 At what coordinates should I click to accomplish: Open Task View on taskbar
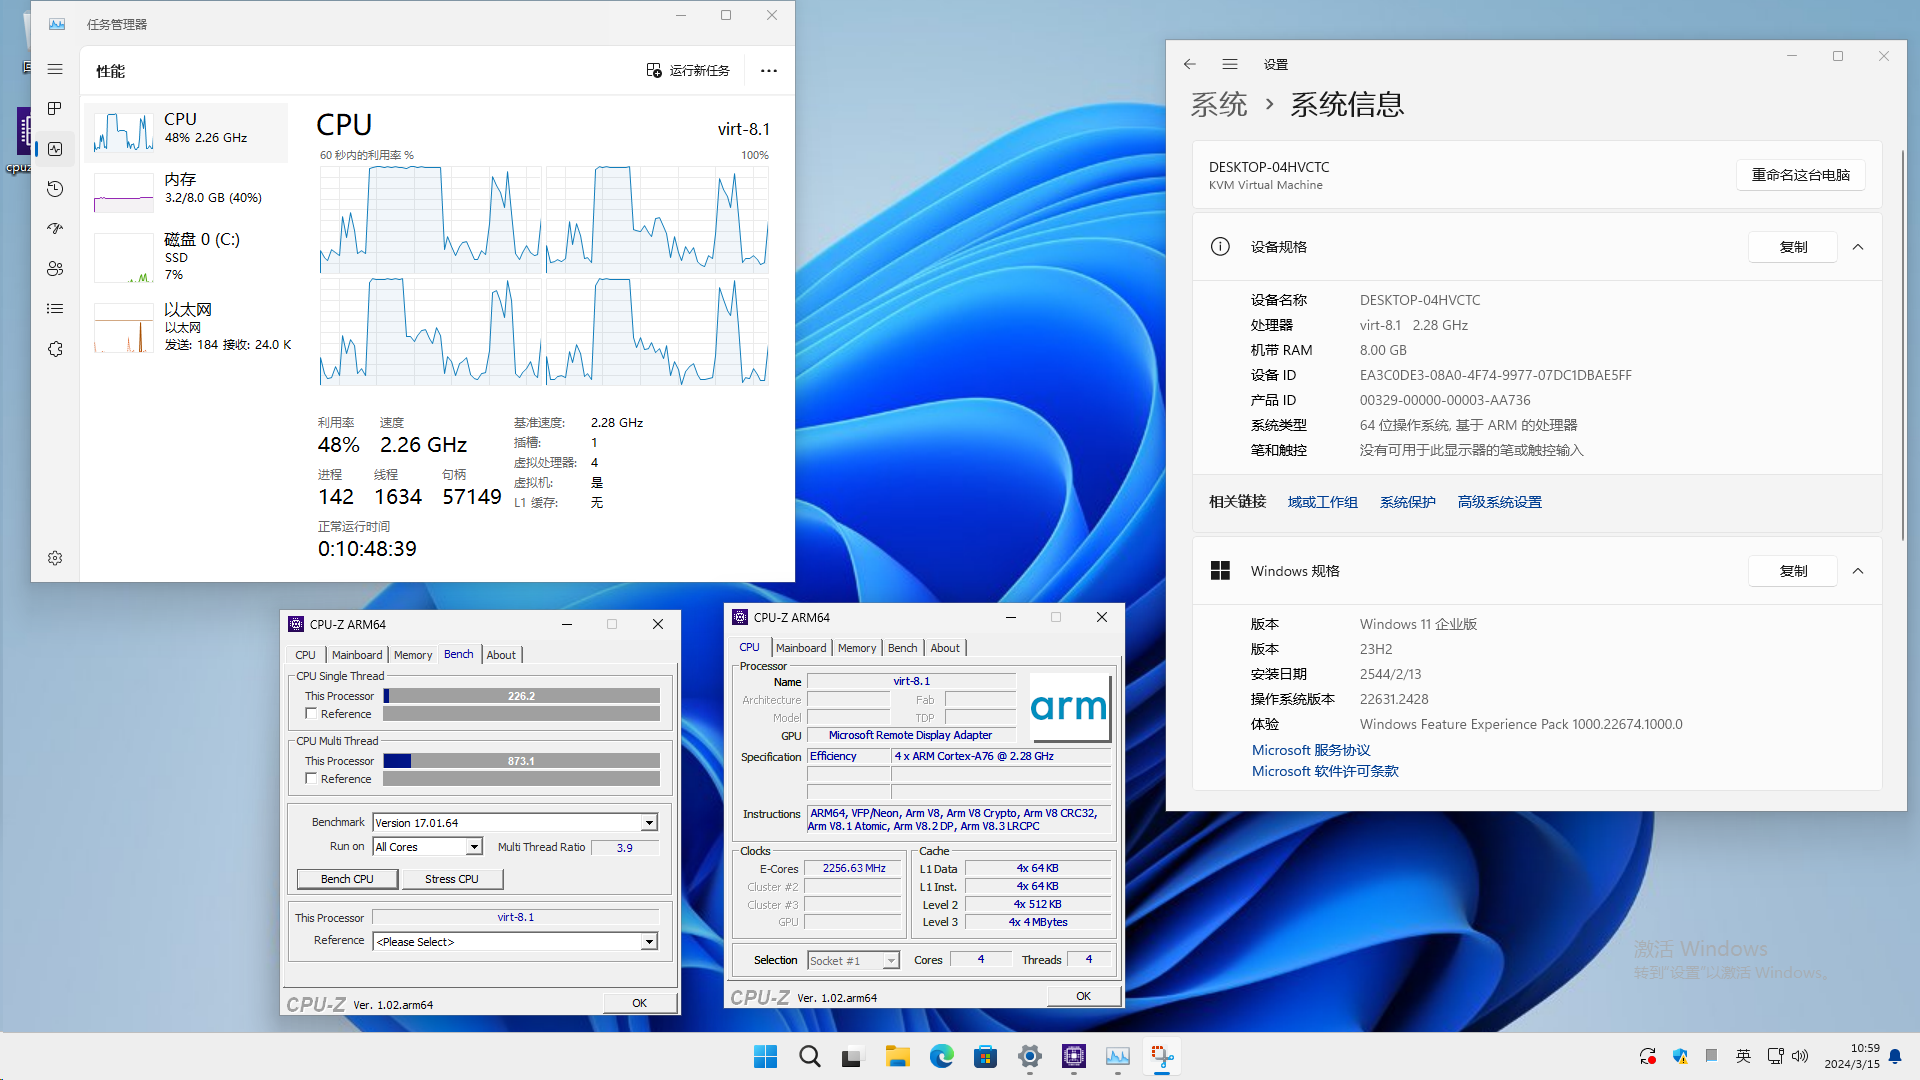click(852, 1056)
